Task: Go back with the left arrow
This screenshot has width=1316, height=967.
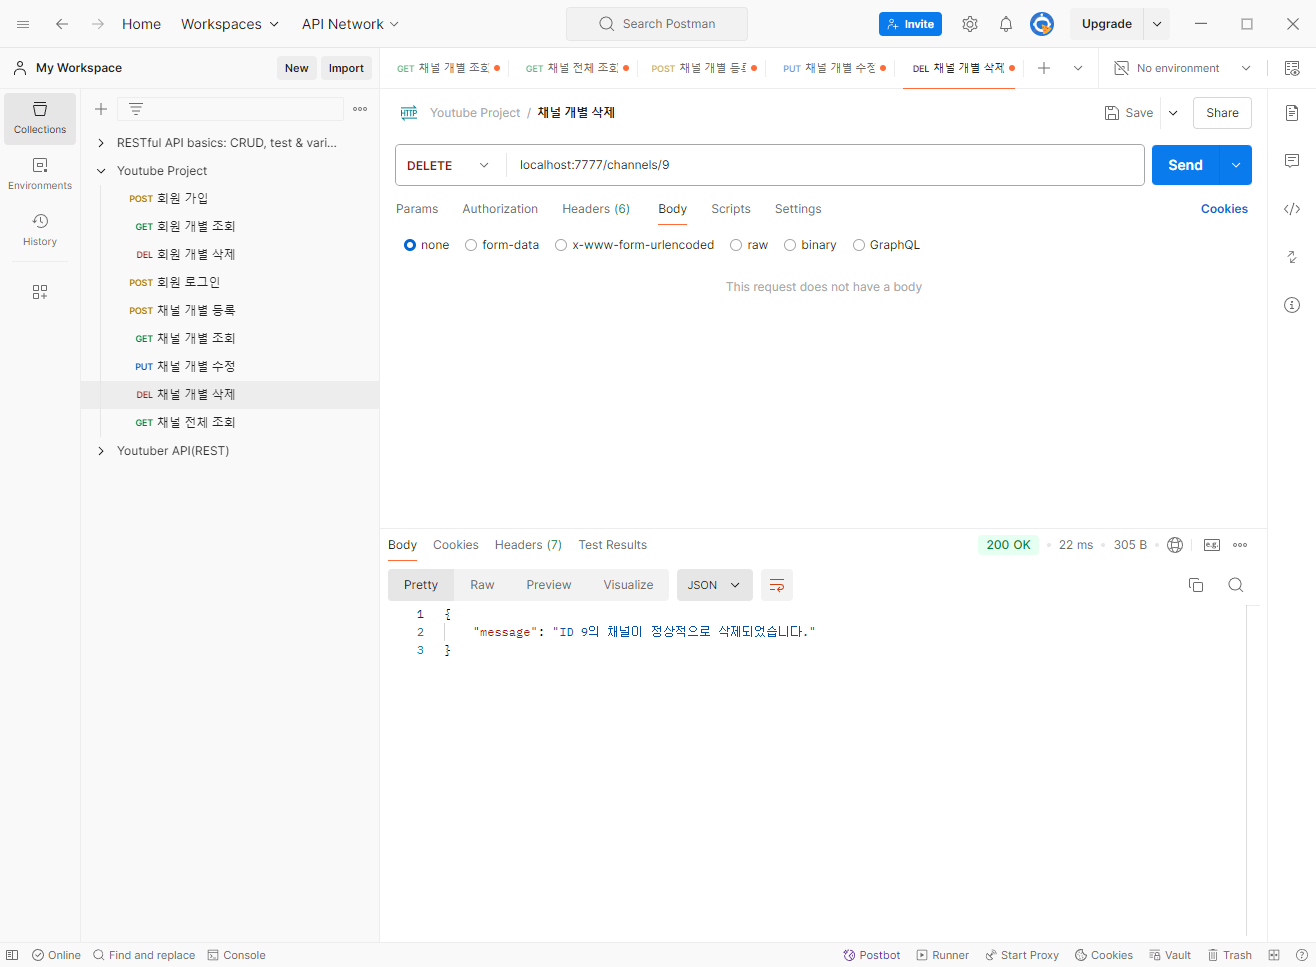Action: pyautogui.click(x=62, y=24)
